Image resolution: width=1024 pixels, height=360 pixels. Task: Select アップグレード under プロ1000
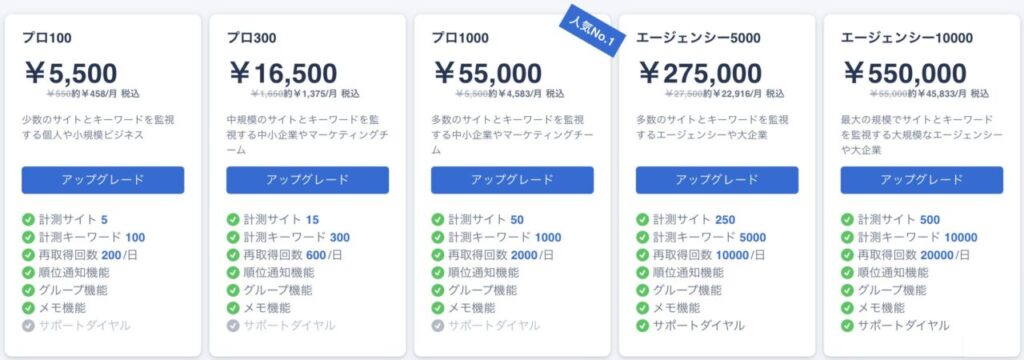[x=512, y=180]
